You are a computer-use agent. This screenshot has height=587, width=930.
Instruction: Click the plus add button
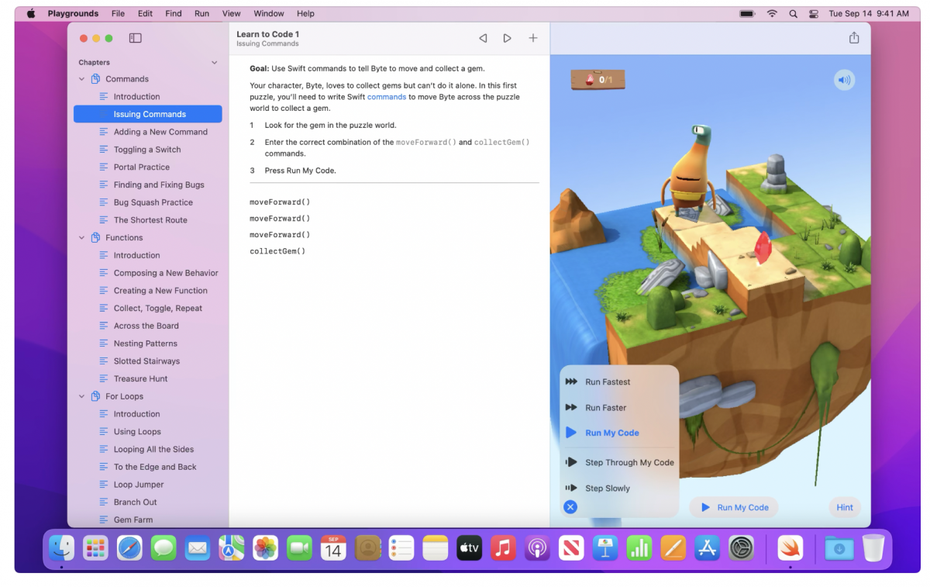pos(533,38)
